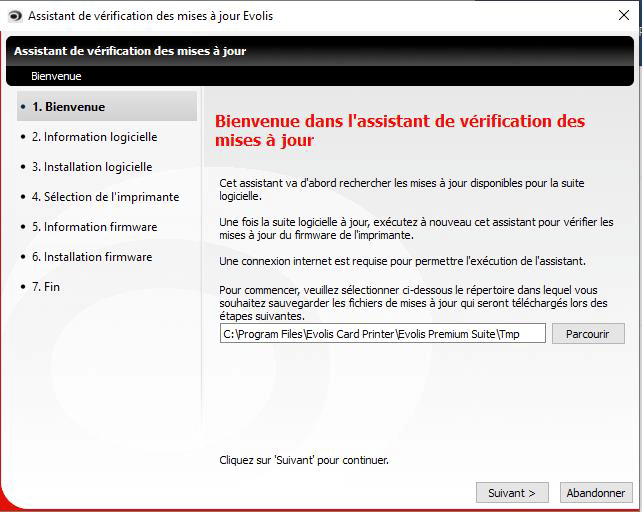Select step 5. Information firmware
This screenshot has width=642, height=512.
tap(94, 227)
